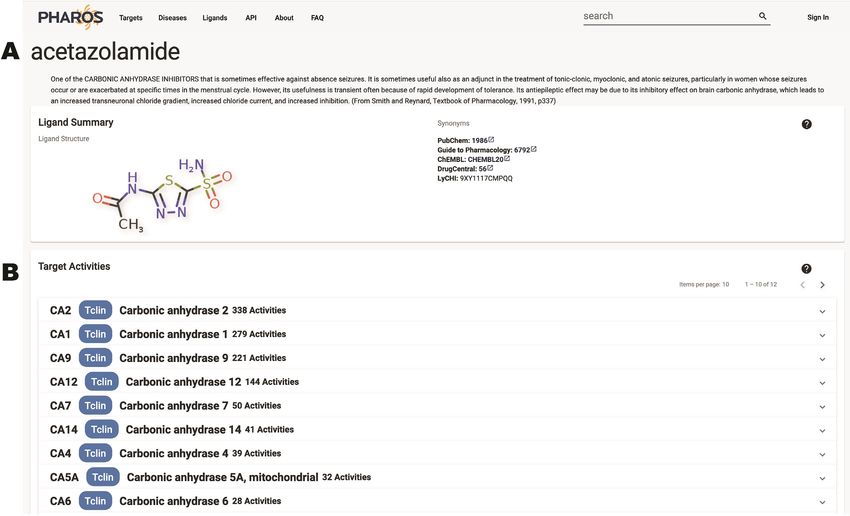This screenshot has width=850, height=516.
Task: Click the 1 – 10 of 12 range label
Action: tap(761, 285)
